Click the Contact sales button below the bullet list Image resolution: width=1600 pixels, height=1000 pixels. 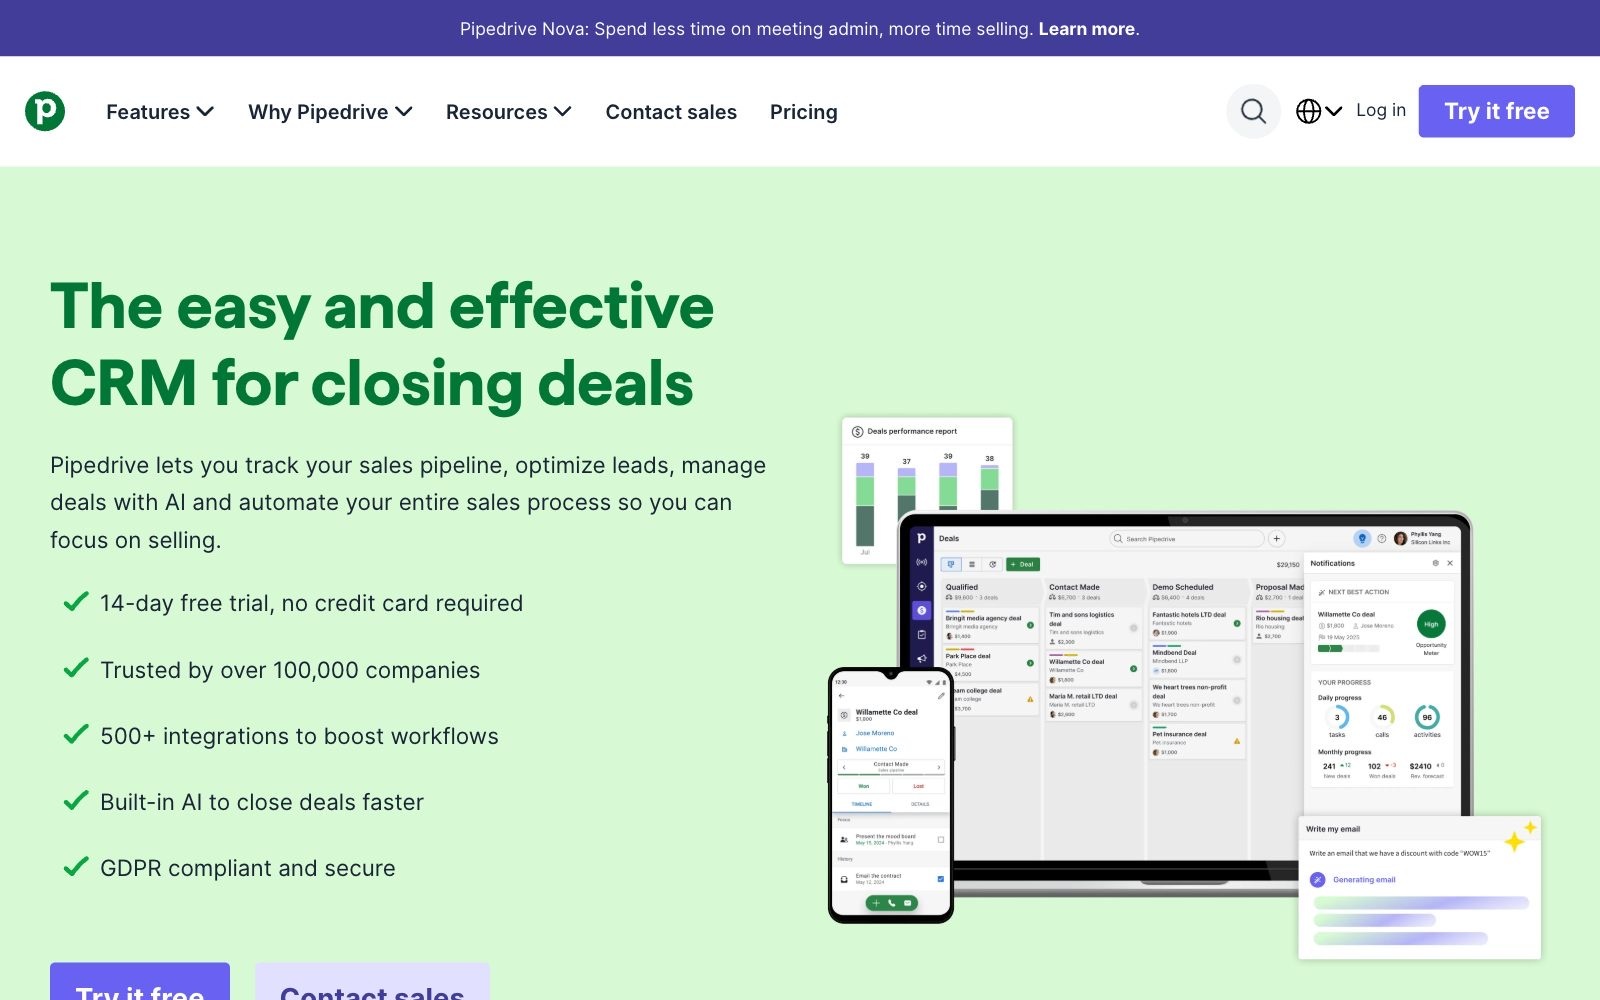pyautogui.click(x=372, y=982)
